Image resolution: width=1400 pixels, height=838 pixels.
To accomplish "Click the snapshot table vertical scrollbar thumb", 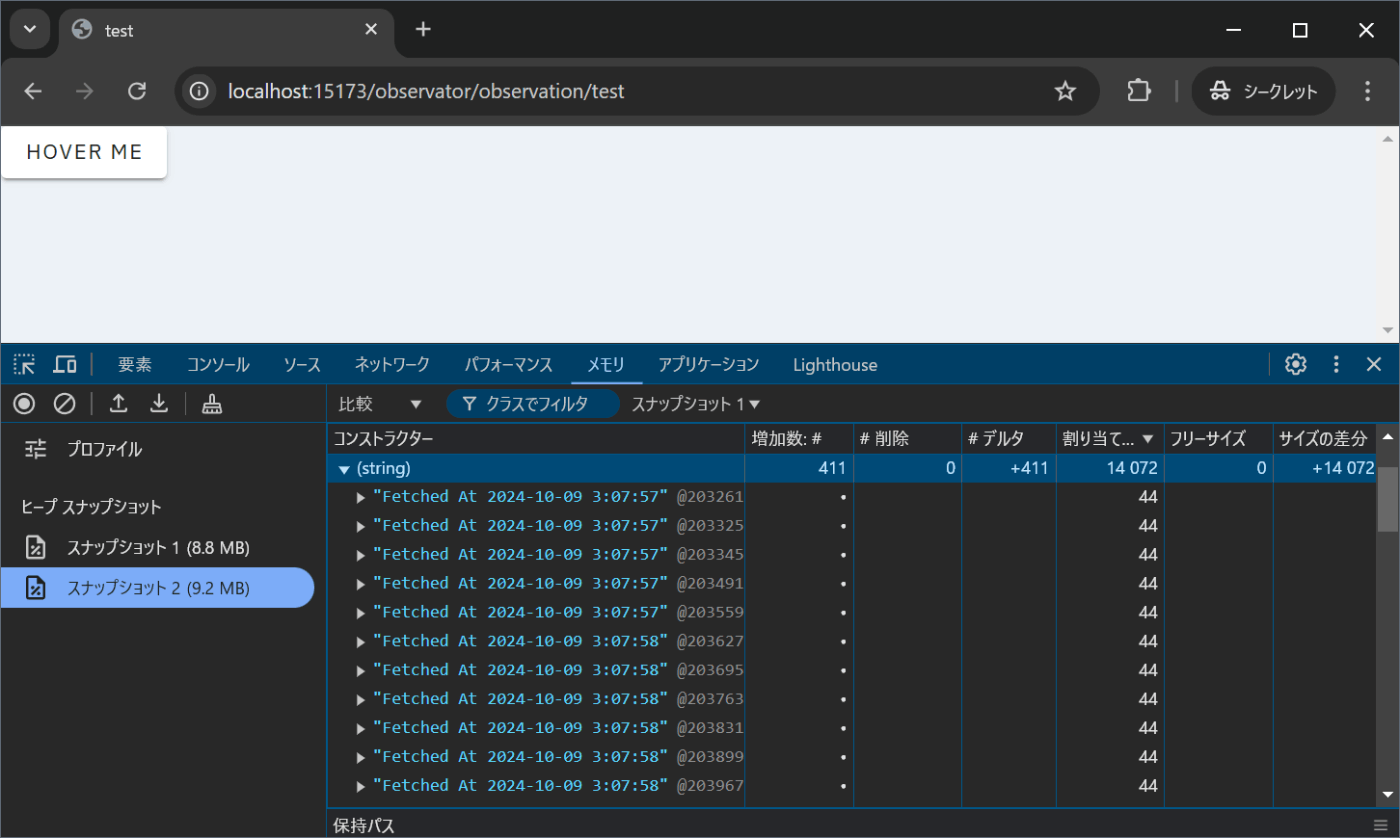I will pyautogui.click(x=1387, y=498).
